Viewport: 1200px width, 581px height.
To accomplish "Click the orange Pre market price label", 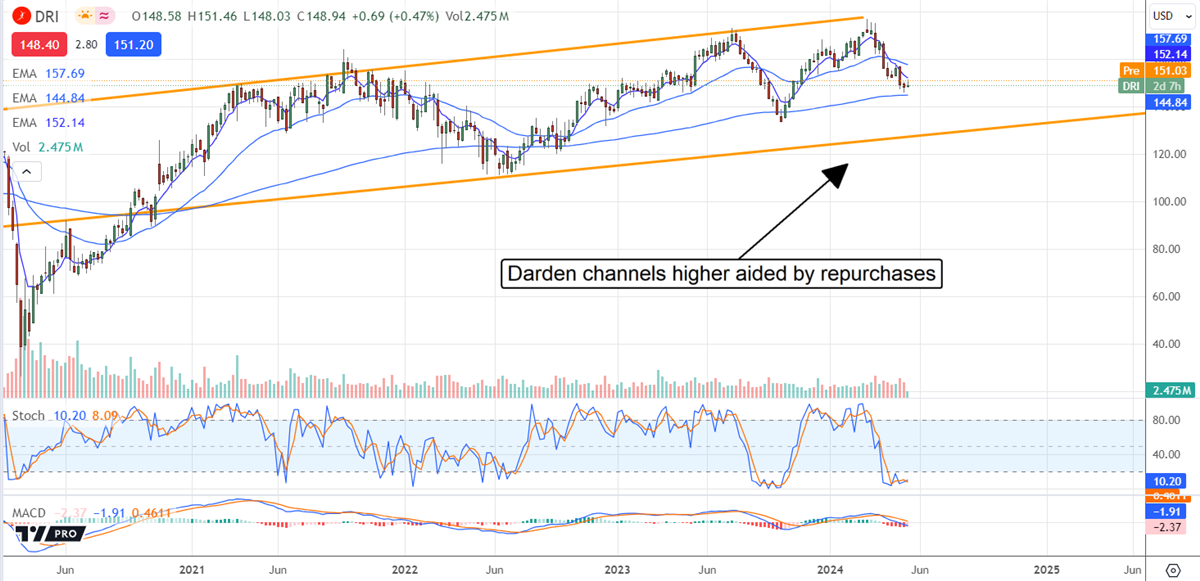I will [1132, 70].
